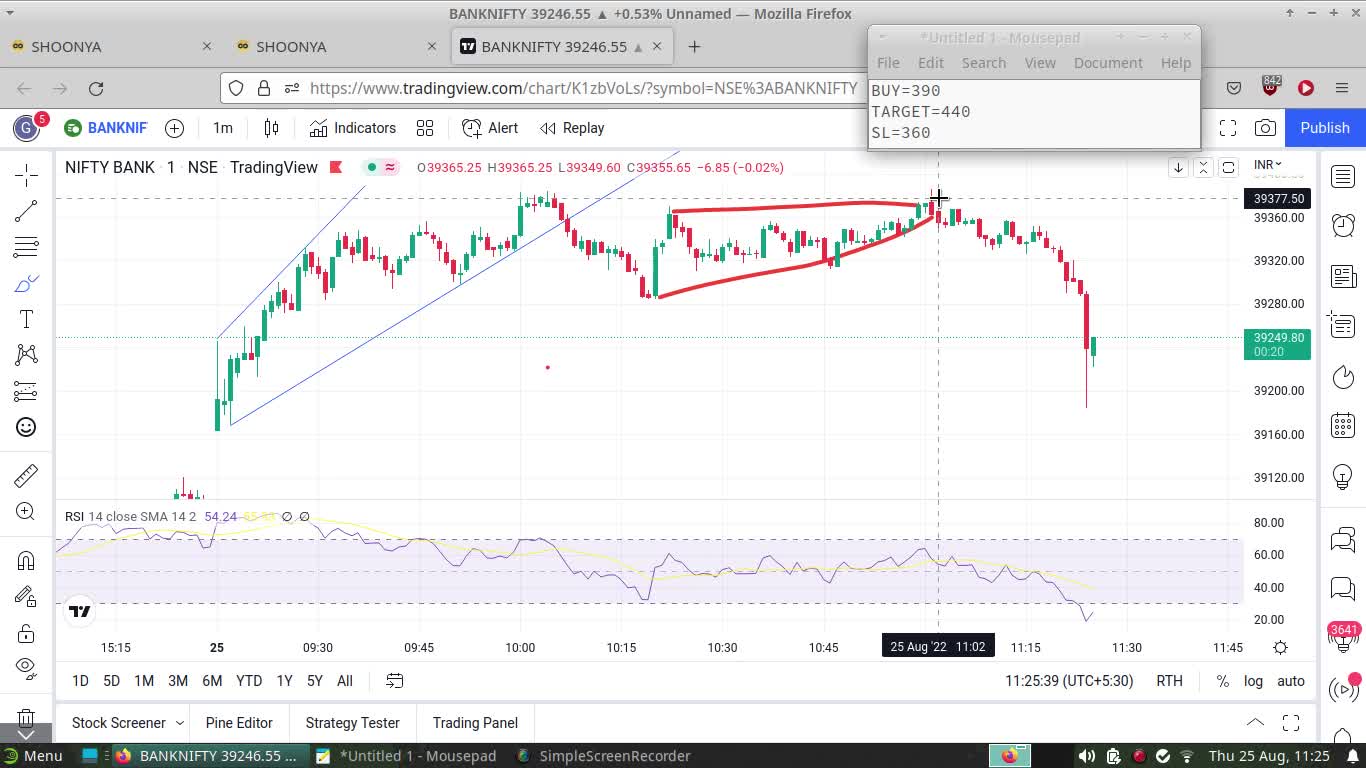
Task: Toggle auto scale mode
Action: click(1291, 681)
